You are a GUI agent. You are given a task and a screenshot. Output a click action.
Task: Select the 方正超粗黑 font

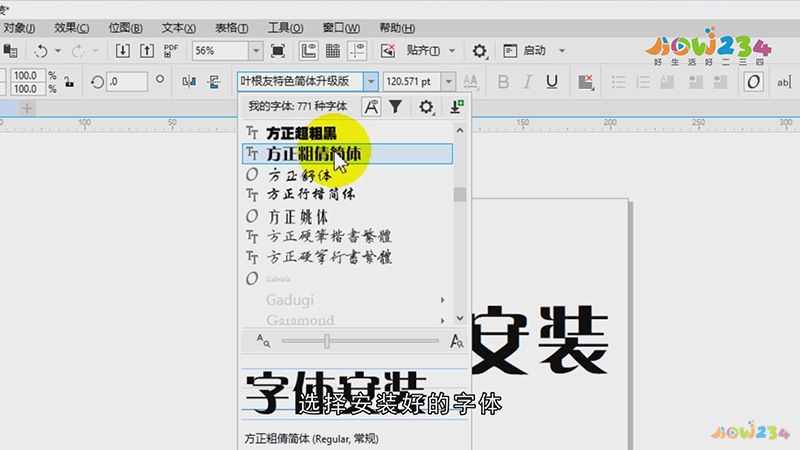[x=347, y=133]
